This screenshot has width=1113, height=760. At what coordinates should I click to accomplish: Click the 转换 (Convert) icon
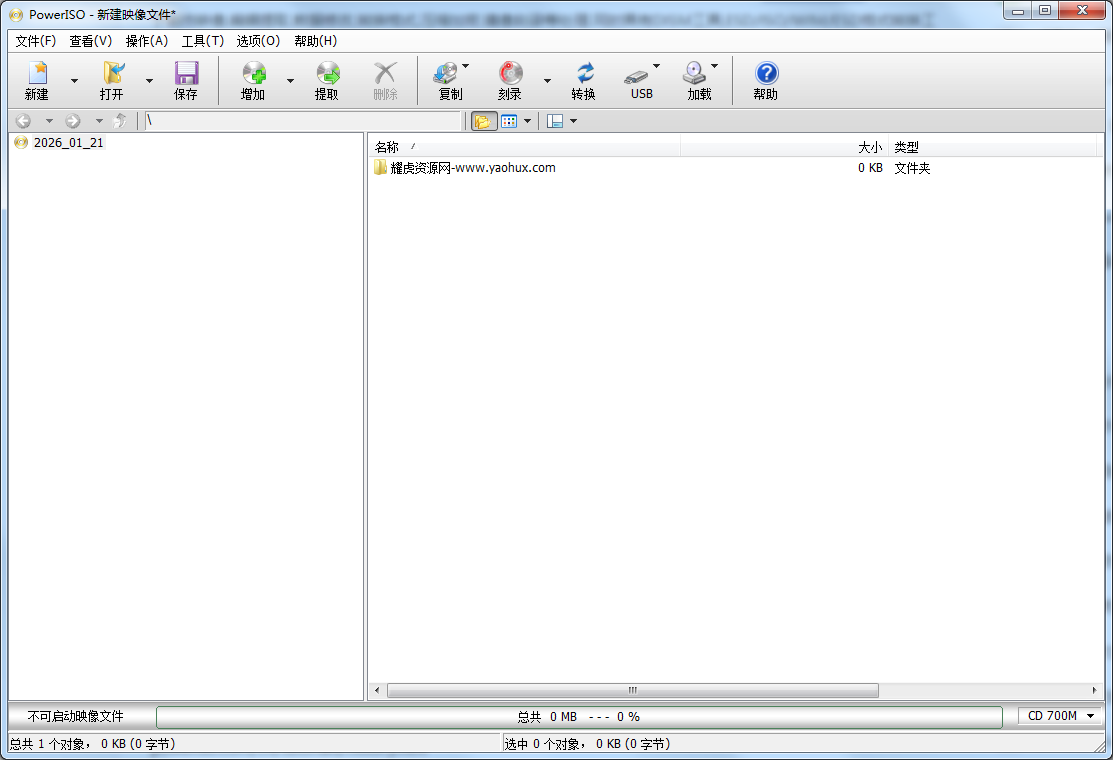(x=584, y=80)
